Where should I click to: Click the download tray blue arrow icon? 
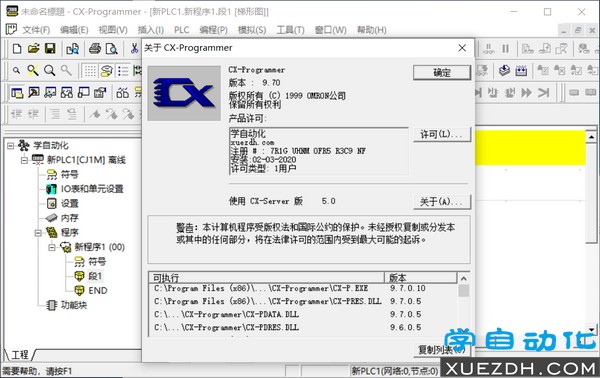point(504,70)
